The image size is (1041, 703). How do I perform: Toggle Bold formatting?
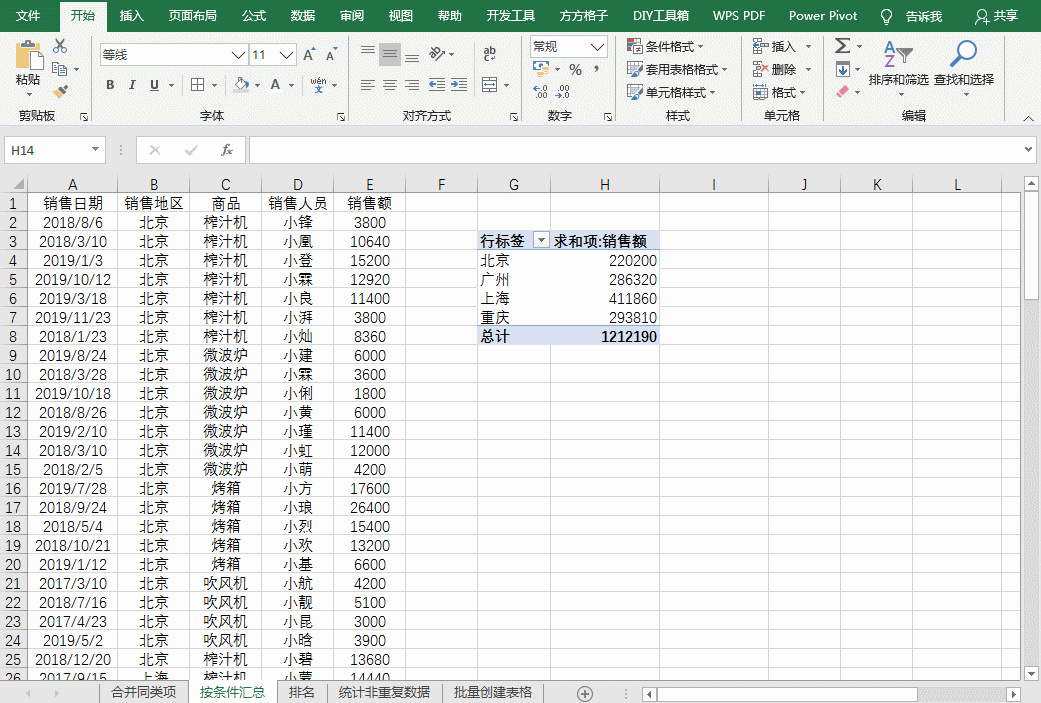pyautogui.click(x=110, y=85)
